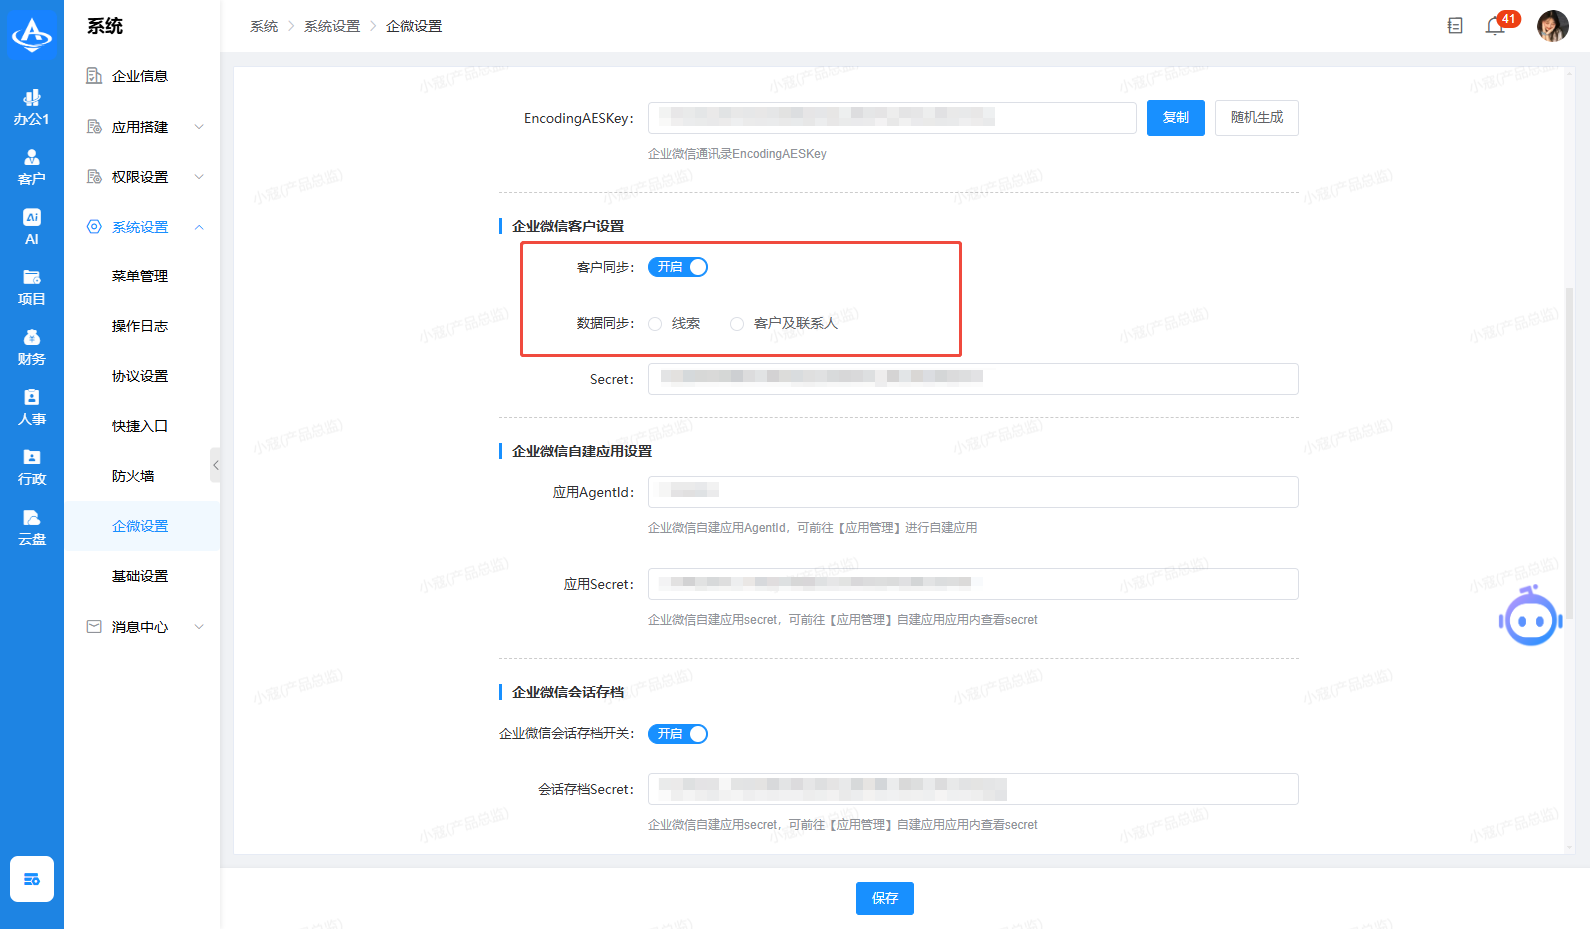Click the 随机生成 button
Viewport: 1590px width, 929px height.
click(1257, 118)
